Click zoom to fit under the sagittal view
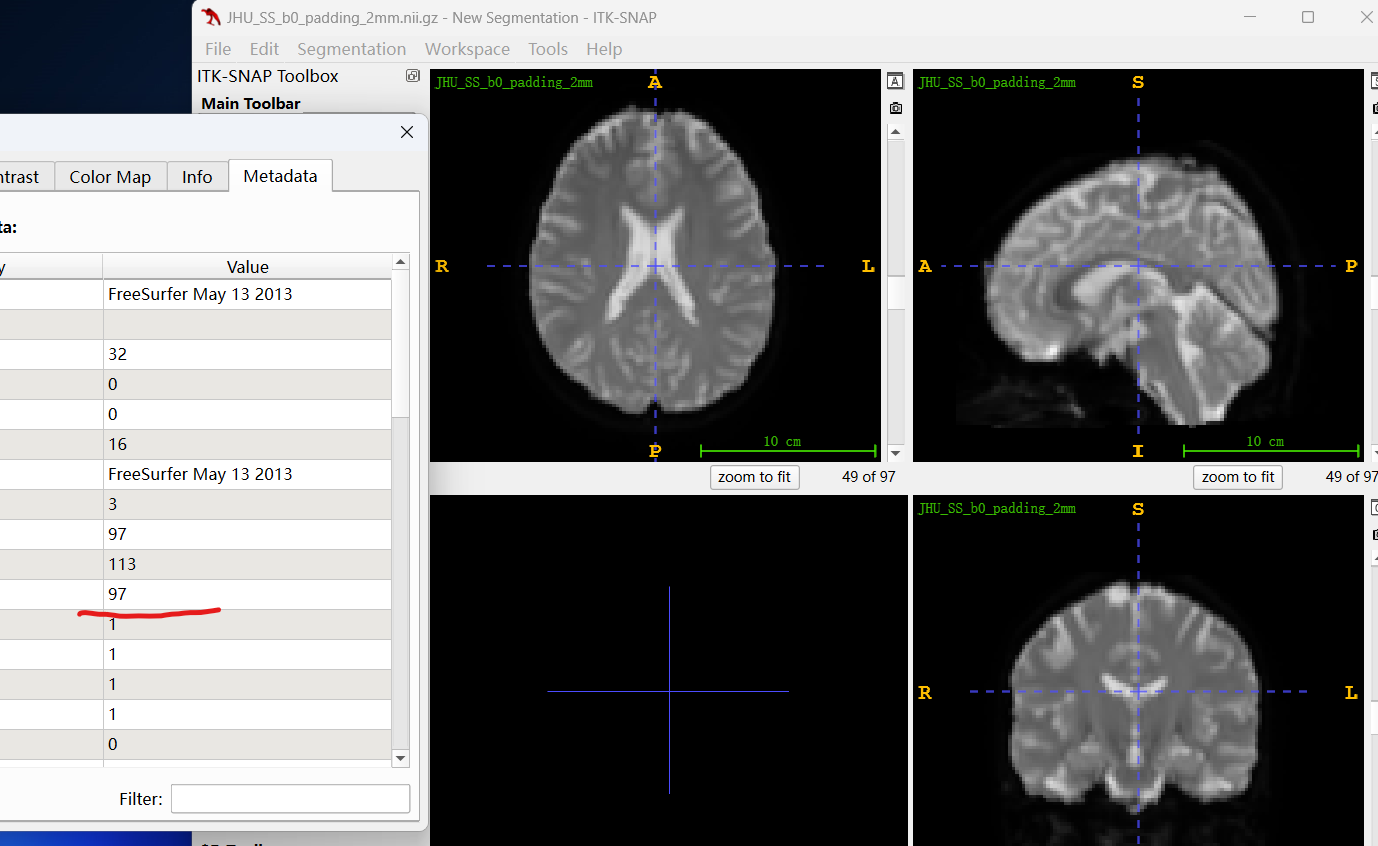 1237,477
